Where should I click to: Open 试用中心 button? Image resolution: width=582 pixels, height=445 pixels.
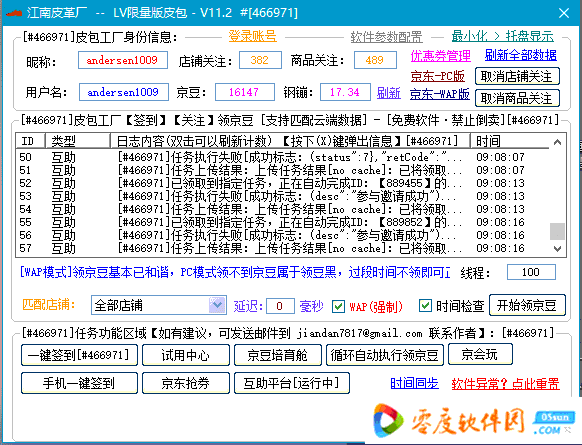186,355
